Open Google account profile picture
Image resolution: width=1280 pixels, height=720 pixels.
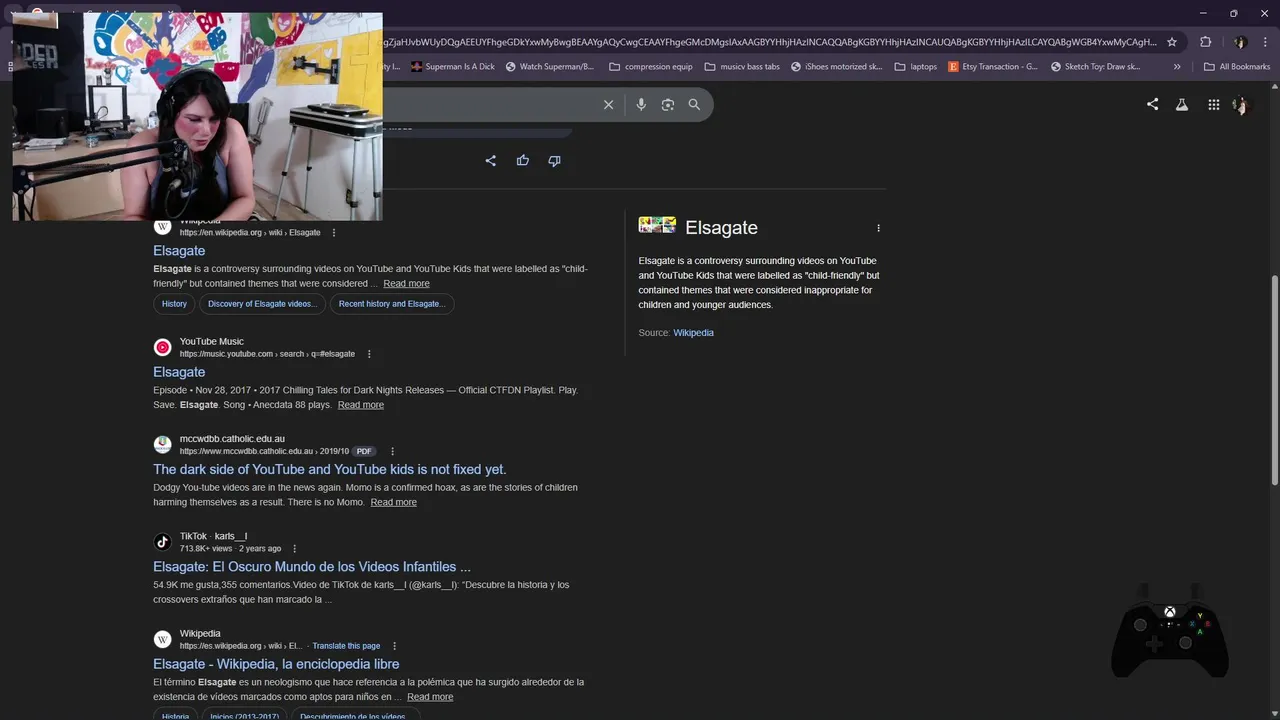click(1241, 104)
